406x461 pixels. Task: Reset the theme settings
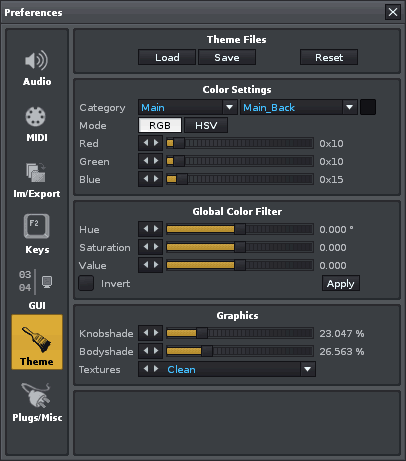pos(329,57)
